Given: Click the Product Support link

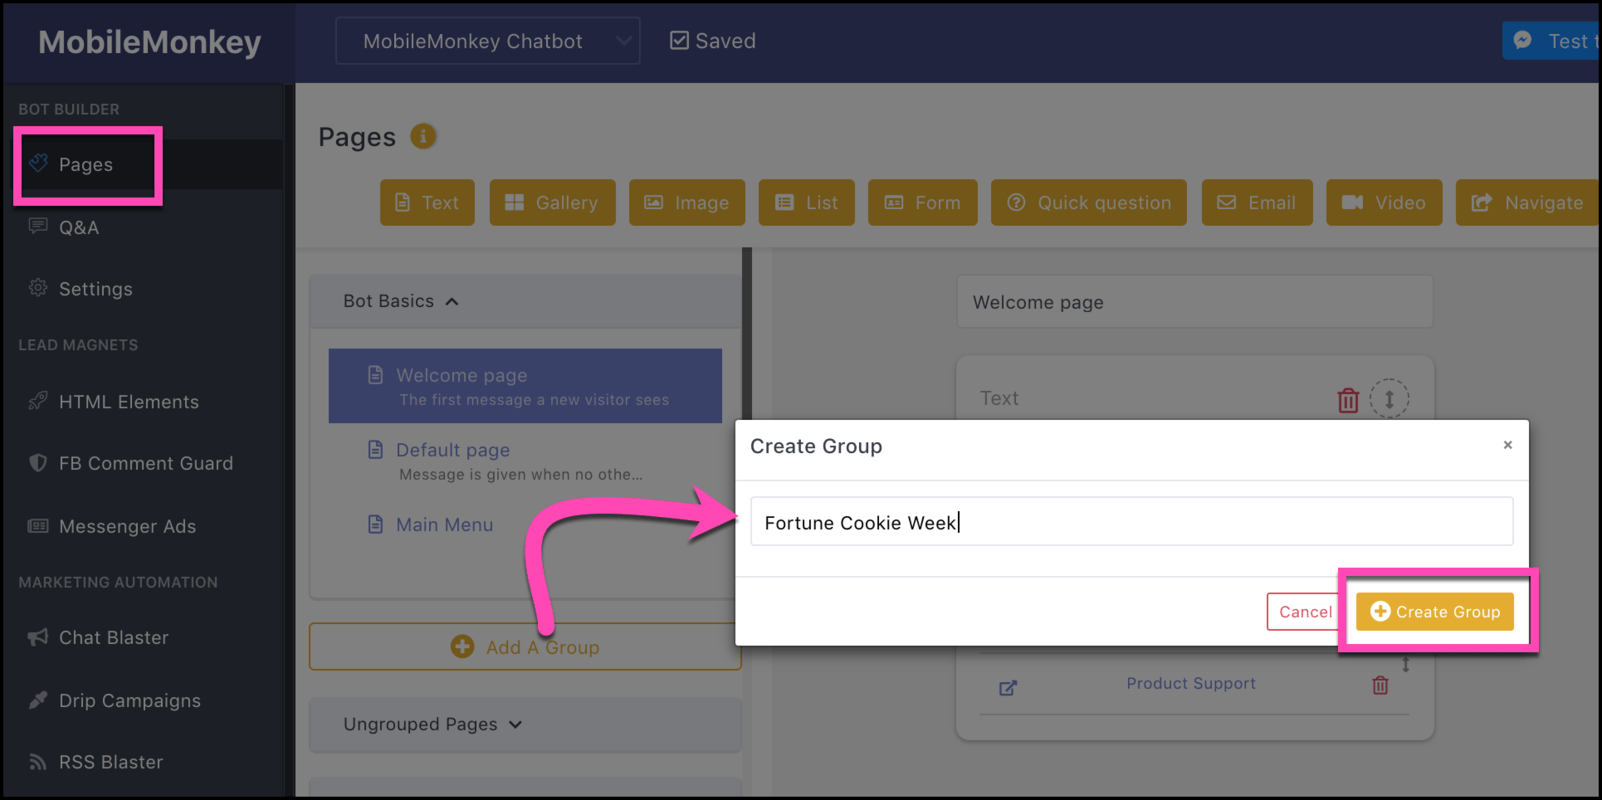Looking at the screenshot, I should pos(1191,684).
